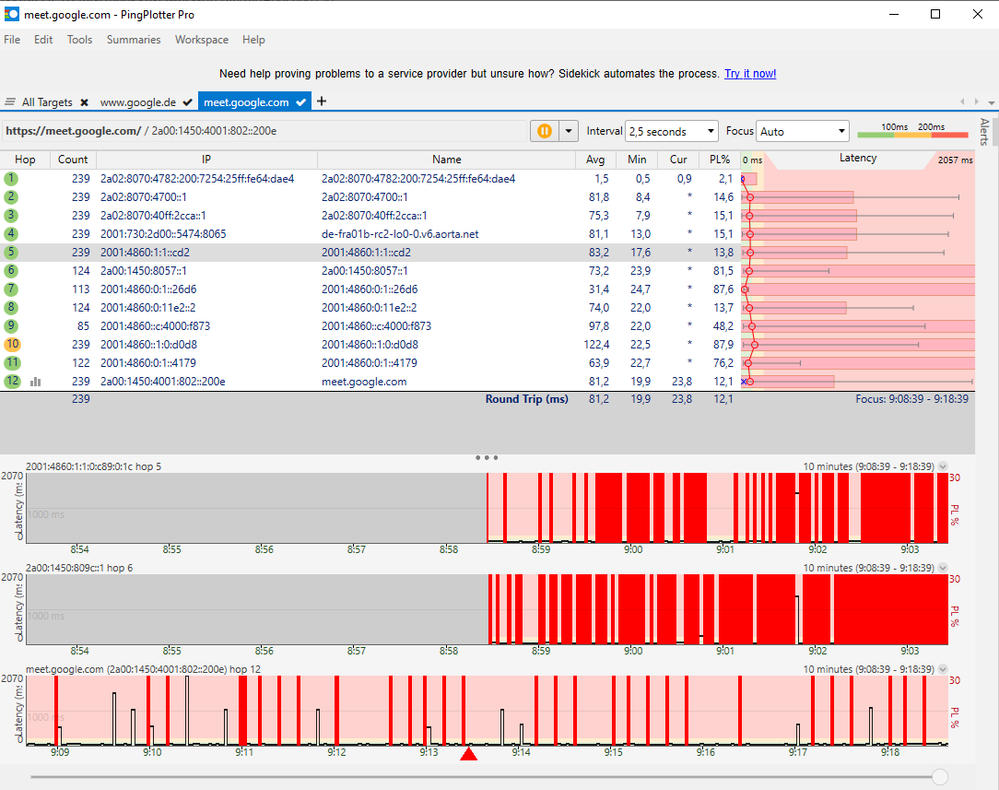The image size is (999, 790).
Task: Open the Summaries menu
Action: (134, 40)
